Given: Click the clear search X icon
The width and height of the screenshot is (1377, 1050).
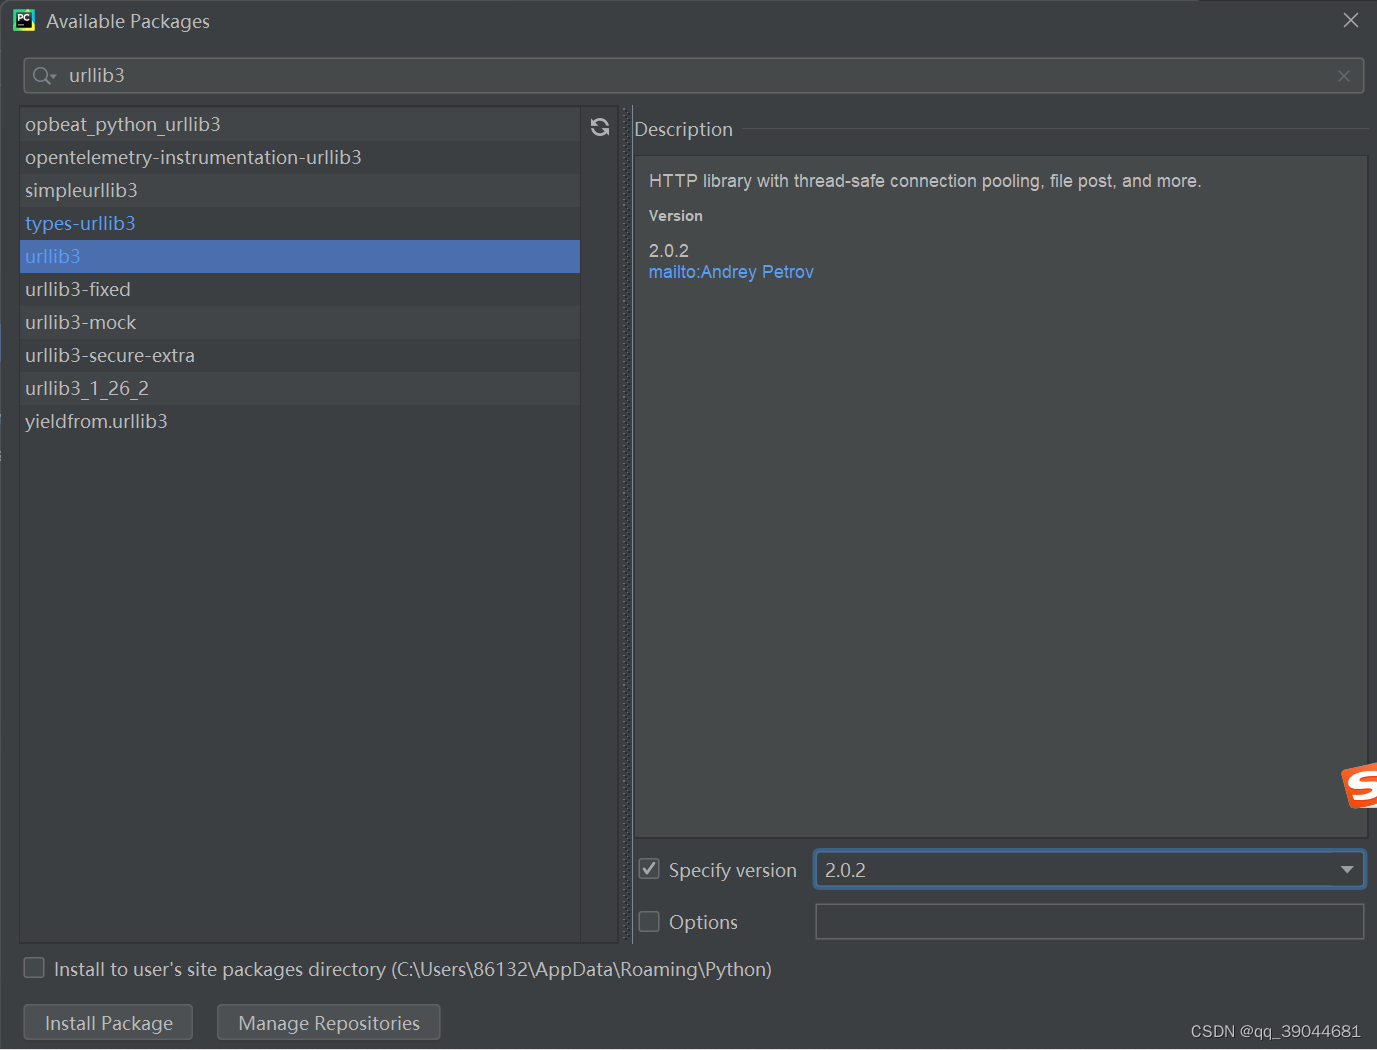Looking at the screenshot, I should [1344, 75].
